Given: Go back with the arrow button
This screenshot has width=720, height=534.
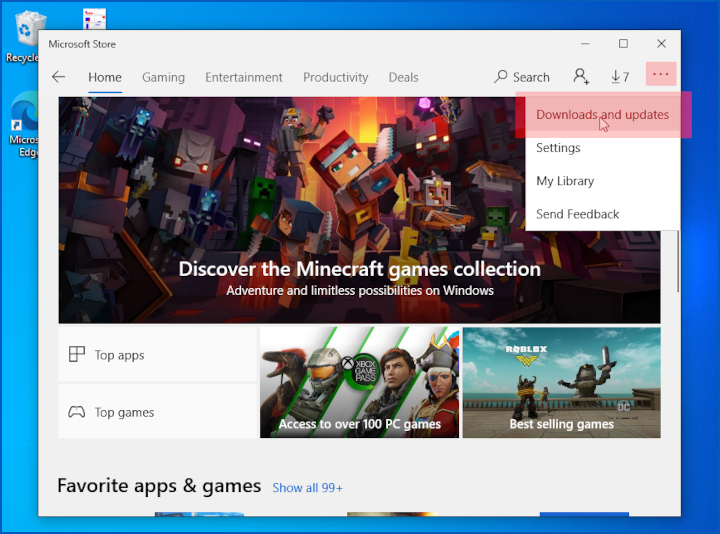Looking at the screenshot, I should (x=58, y=77).
